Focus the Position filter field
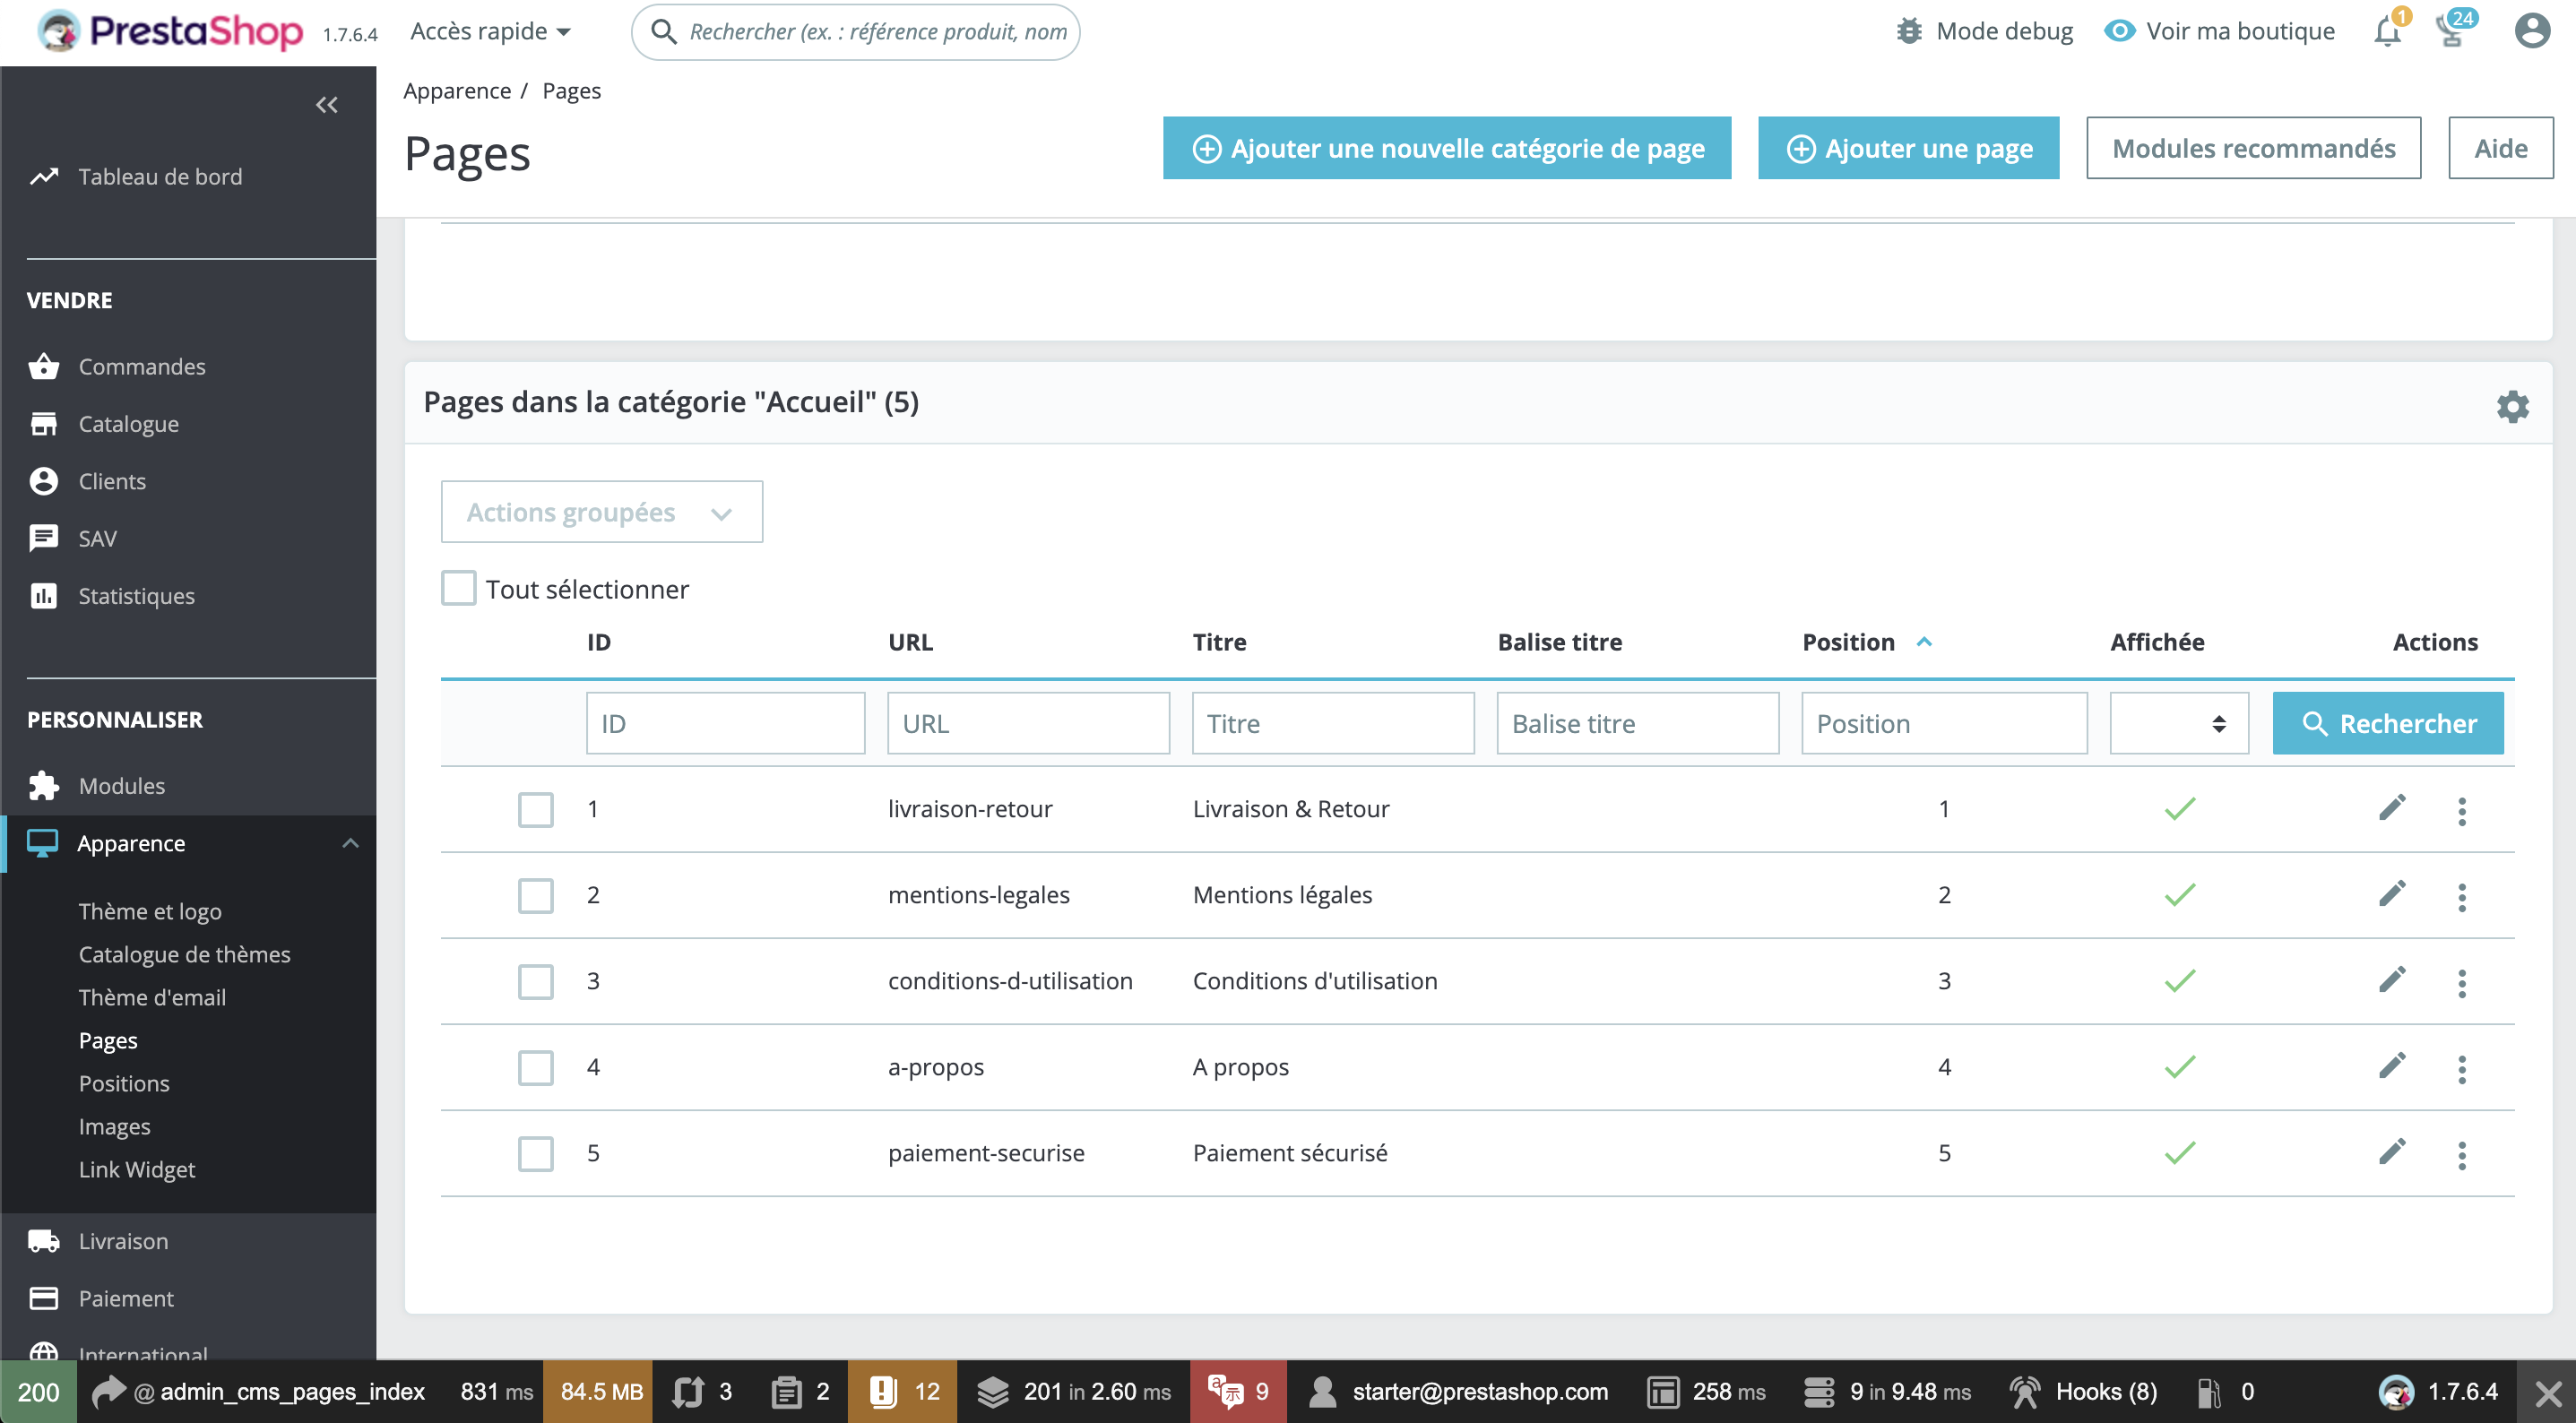Screen dimensions: 2576x1423 pyautogui.click(x=1944, y=723)
